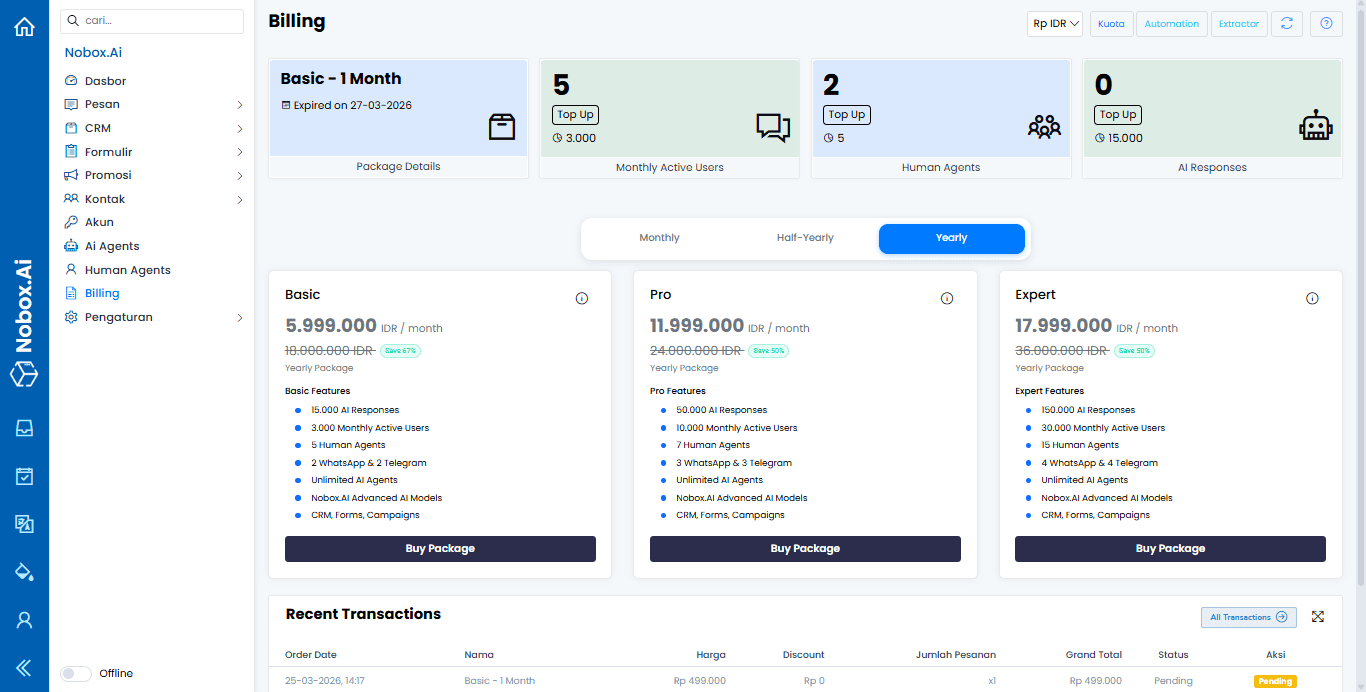Open Ai Agents from sidebar

[111, 246]
